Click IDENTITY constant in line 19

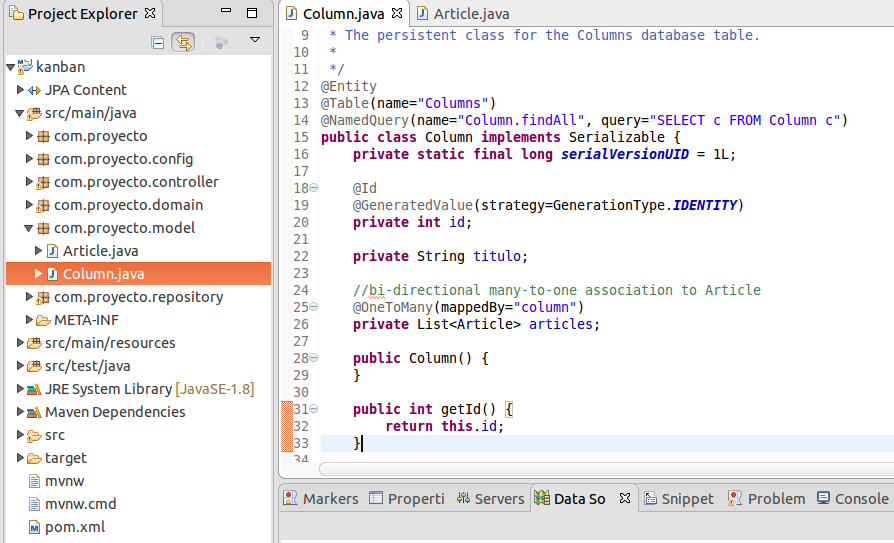pyautogui.click(x=705, y=205)
